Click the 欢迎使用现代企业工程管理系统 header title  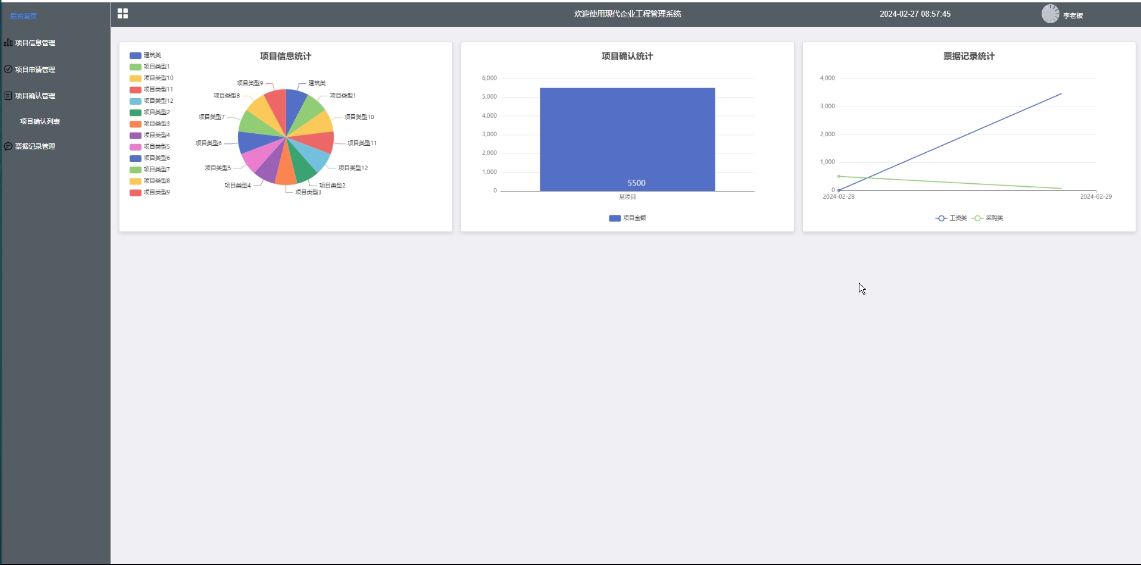(x=627, y=15)
